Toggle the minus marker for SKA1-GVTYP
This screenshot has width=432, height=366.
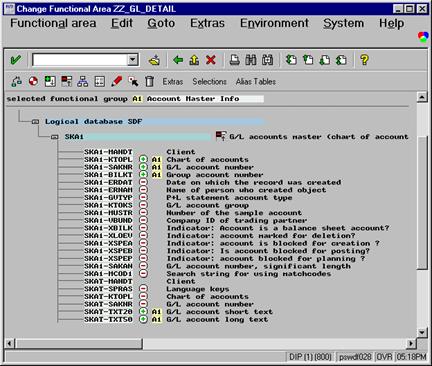(x=143, y=197)
